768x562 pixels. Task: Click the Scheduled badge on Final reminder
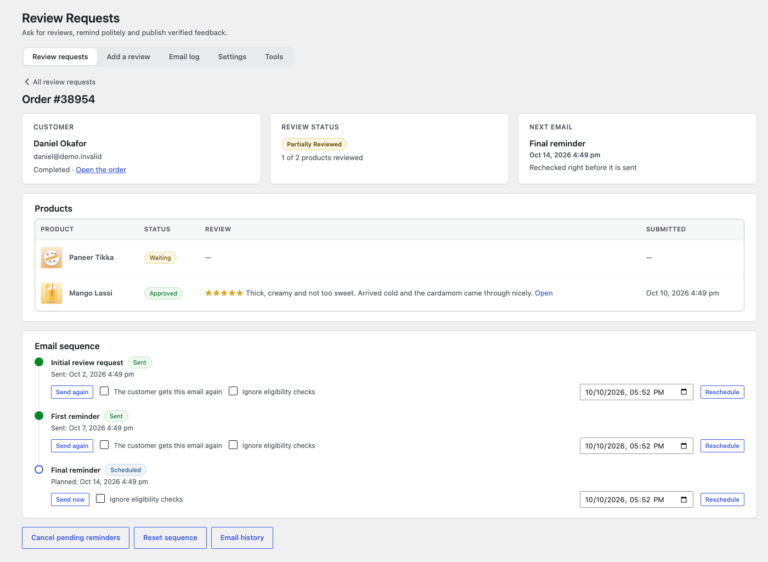[125, 470]
